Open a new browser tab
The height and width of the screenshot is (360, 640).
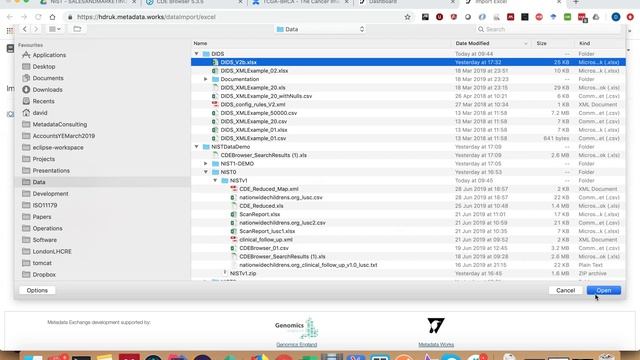click(576, 2)
